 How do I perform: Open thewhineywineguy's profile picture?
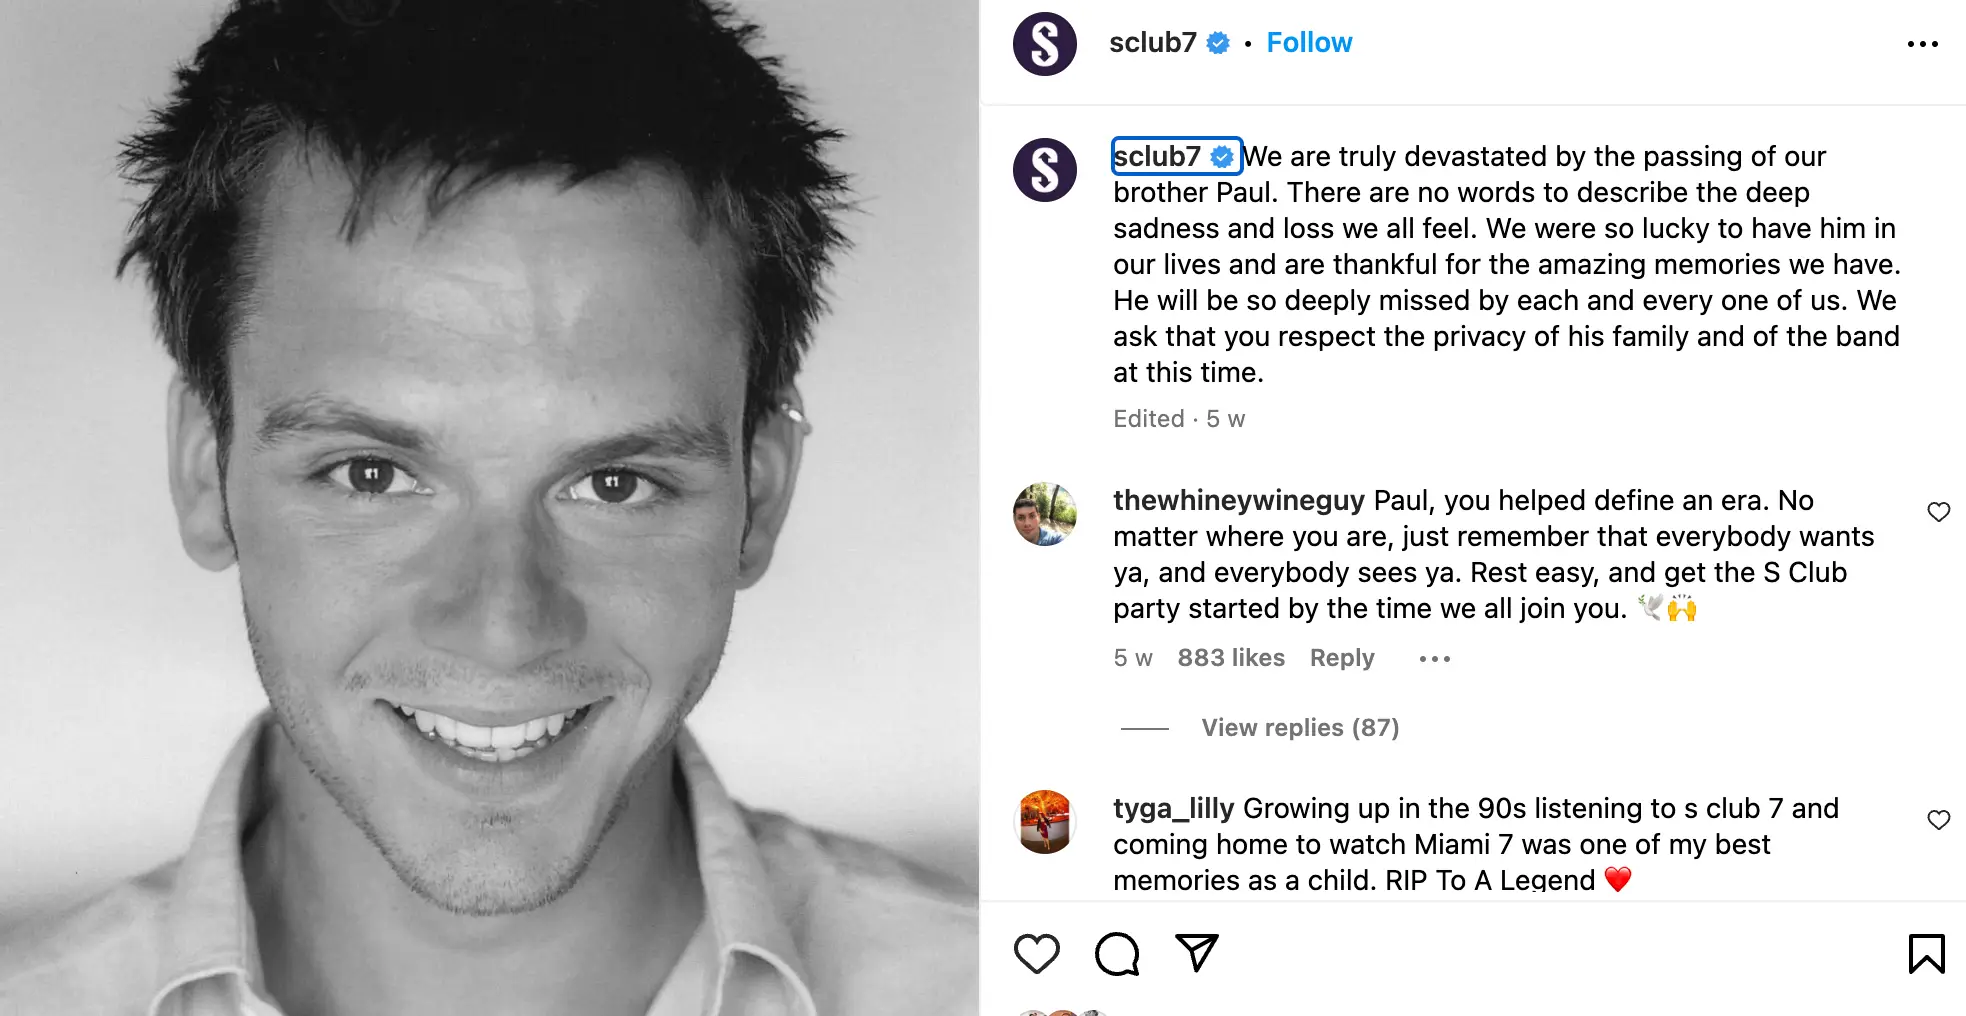coord(1044,516)
